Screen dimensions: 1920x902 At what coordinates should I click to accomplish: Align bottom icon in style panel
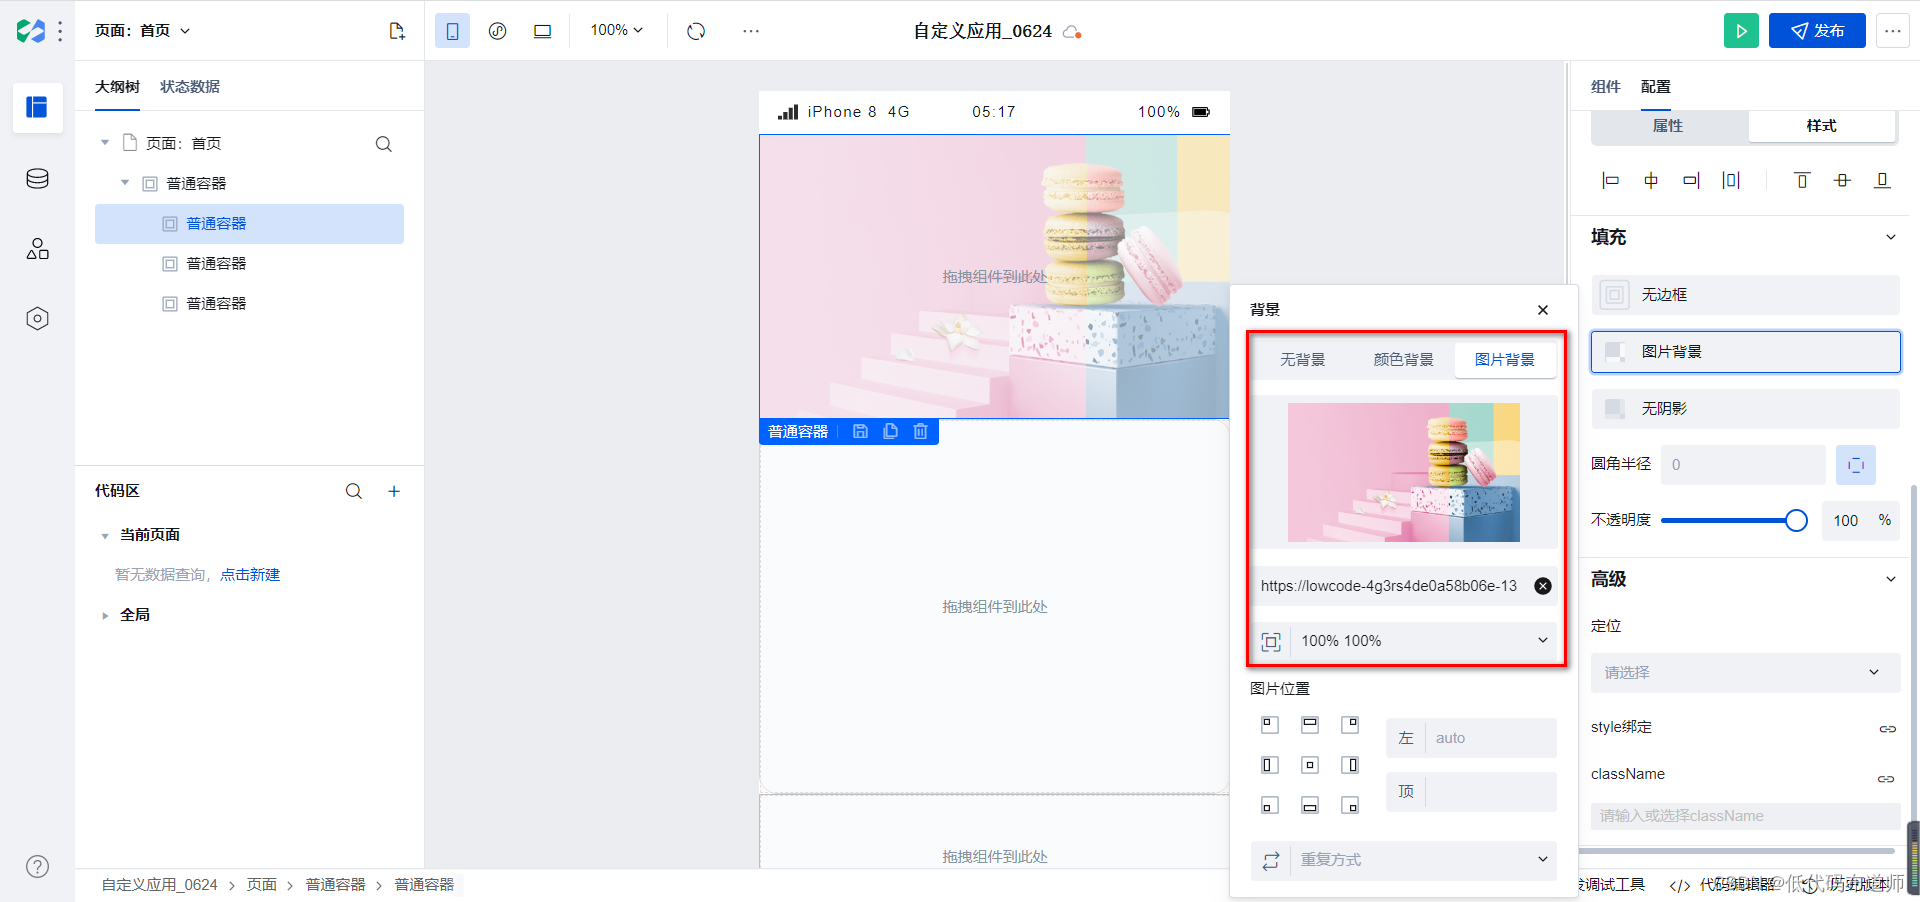click(x=1882, y=180)
